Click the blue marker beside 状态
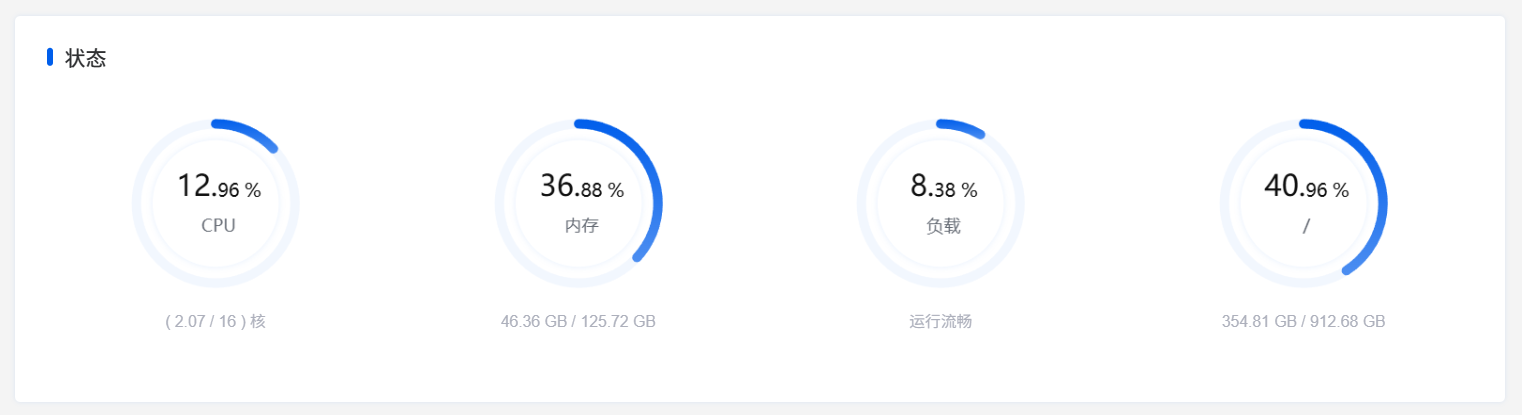Viewport: 1522px width, 415px height. point(50,57)
